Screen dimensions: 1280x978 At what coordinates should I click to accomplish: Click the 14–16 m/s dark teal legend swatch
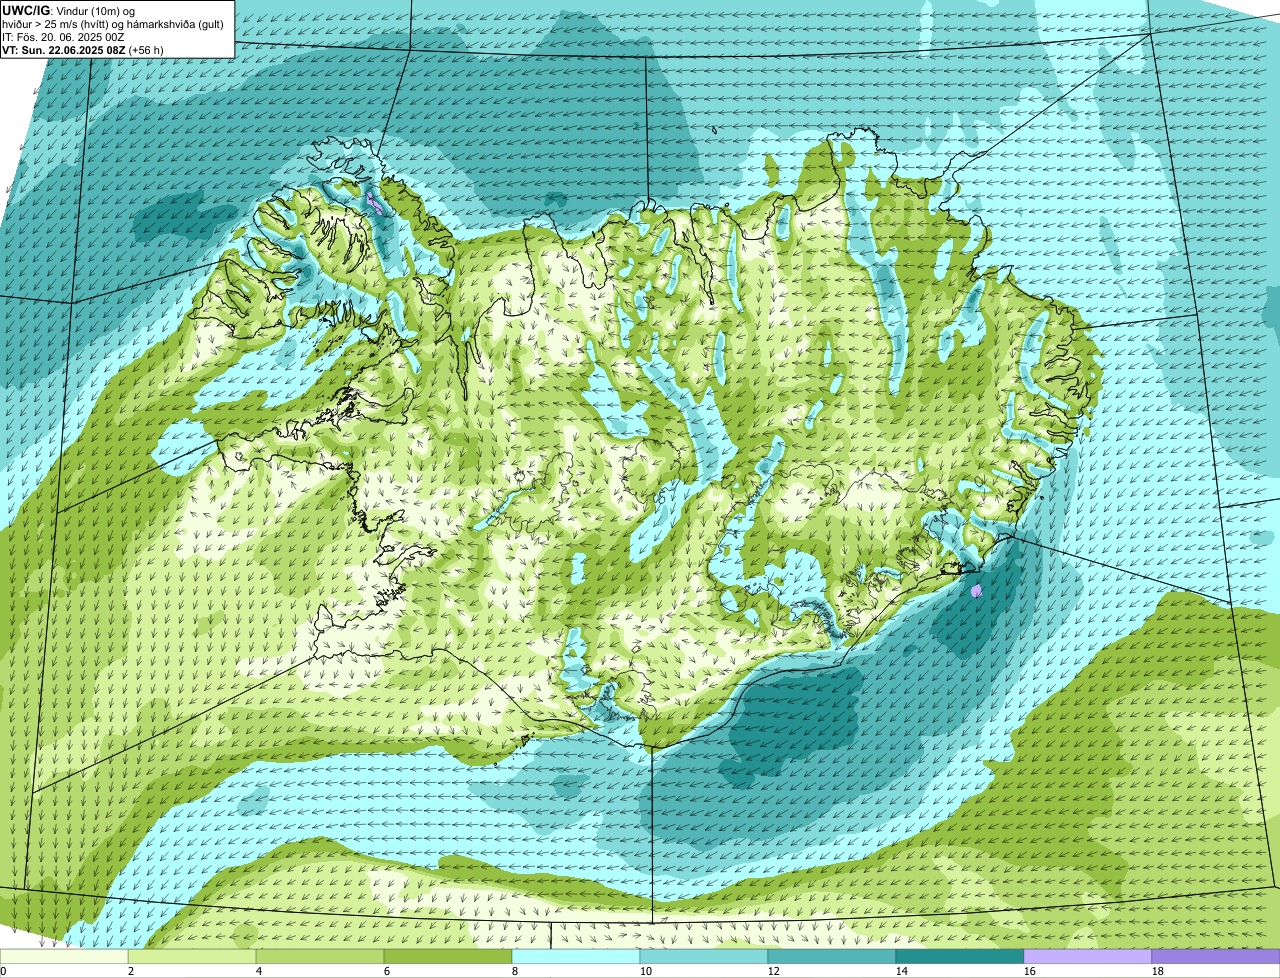[960, 957]
